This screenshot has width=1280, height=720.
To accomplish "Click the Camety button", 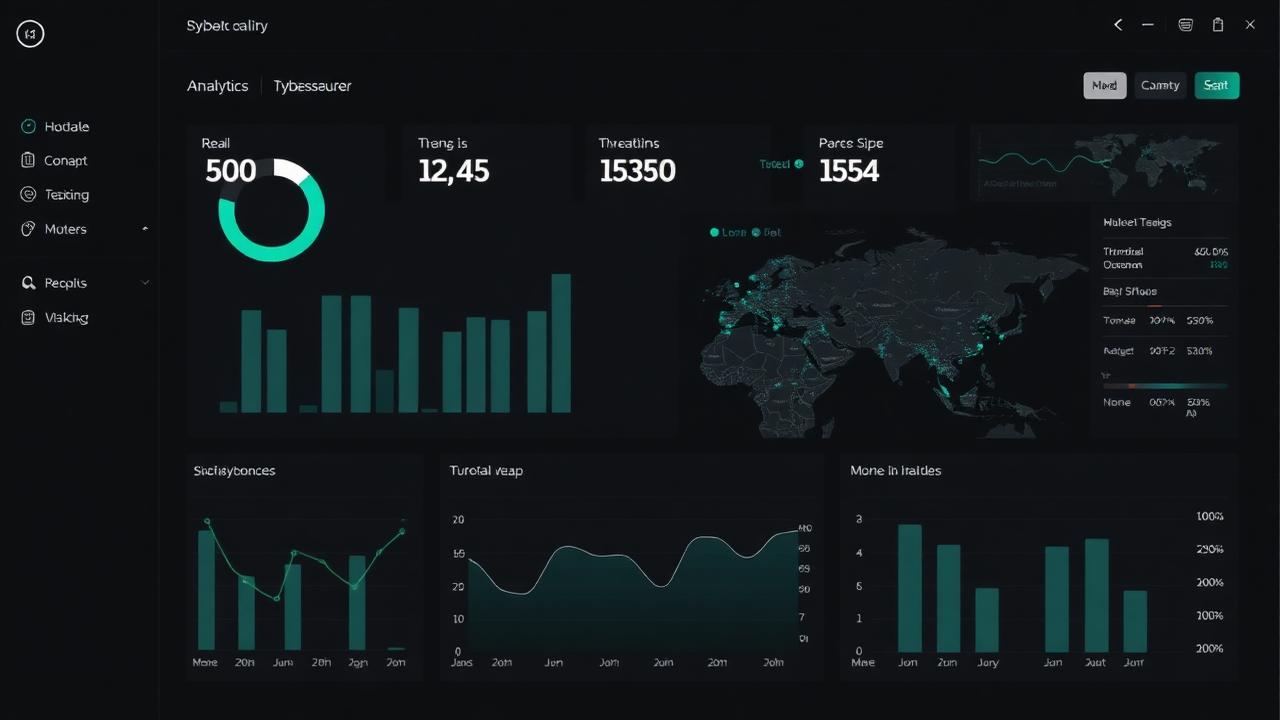I will (x=1160, y=85).
